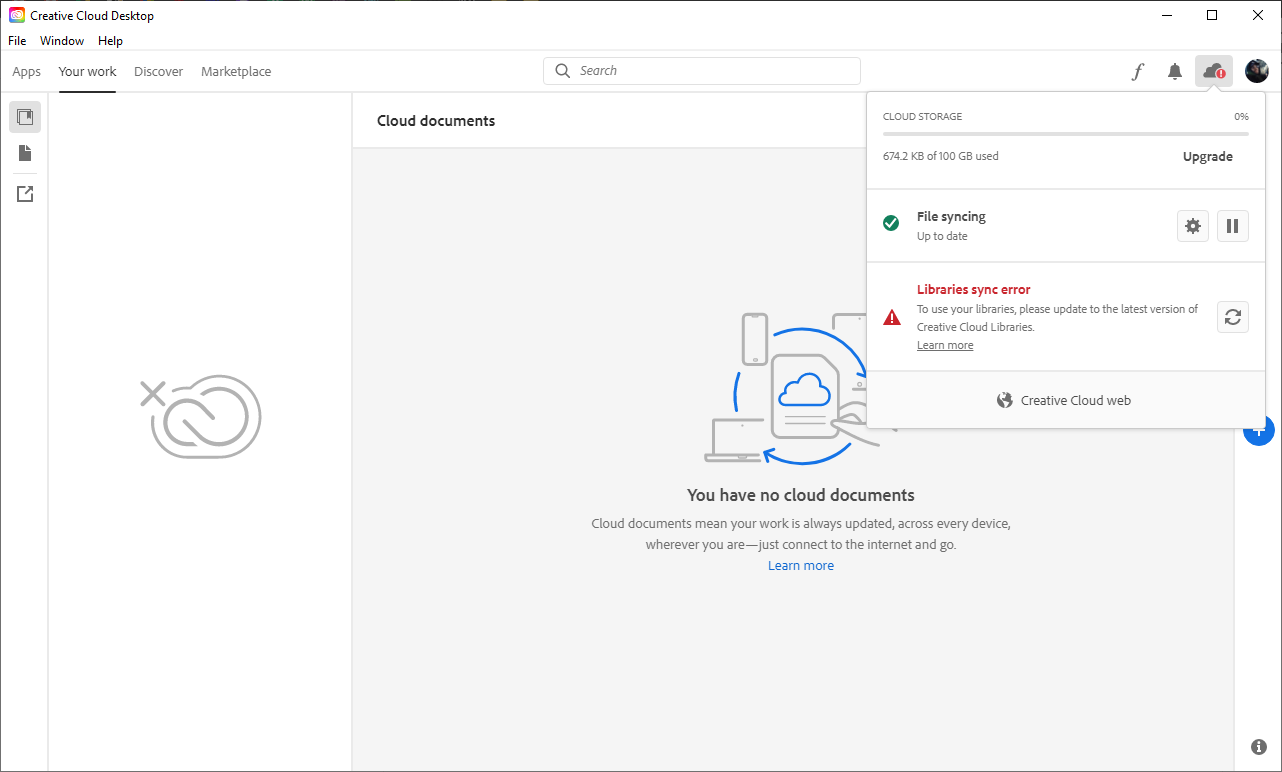1282x772 pixels.
Task: Pause file syncing
Action: [x=1233, y=226]
